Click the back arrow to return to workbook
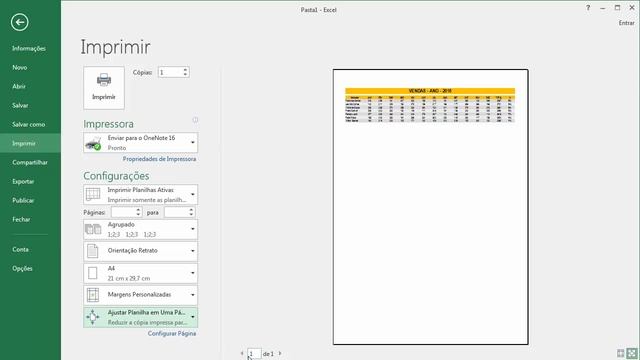This screenshot has width=640, height=360. 20,22
